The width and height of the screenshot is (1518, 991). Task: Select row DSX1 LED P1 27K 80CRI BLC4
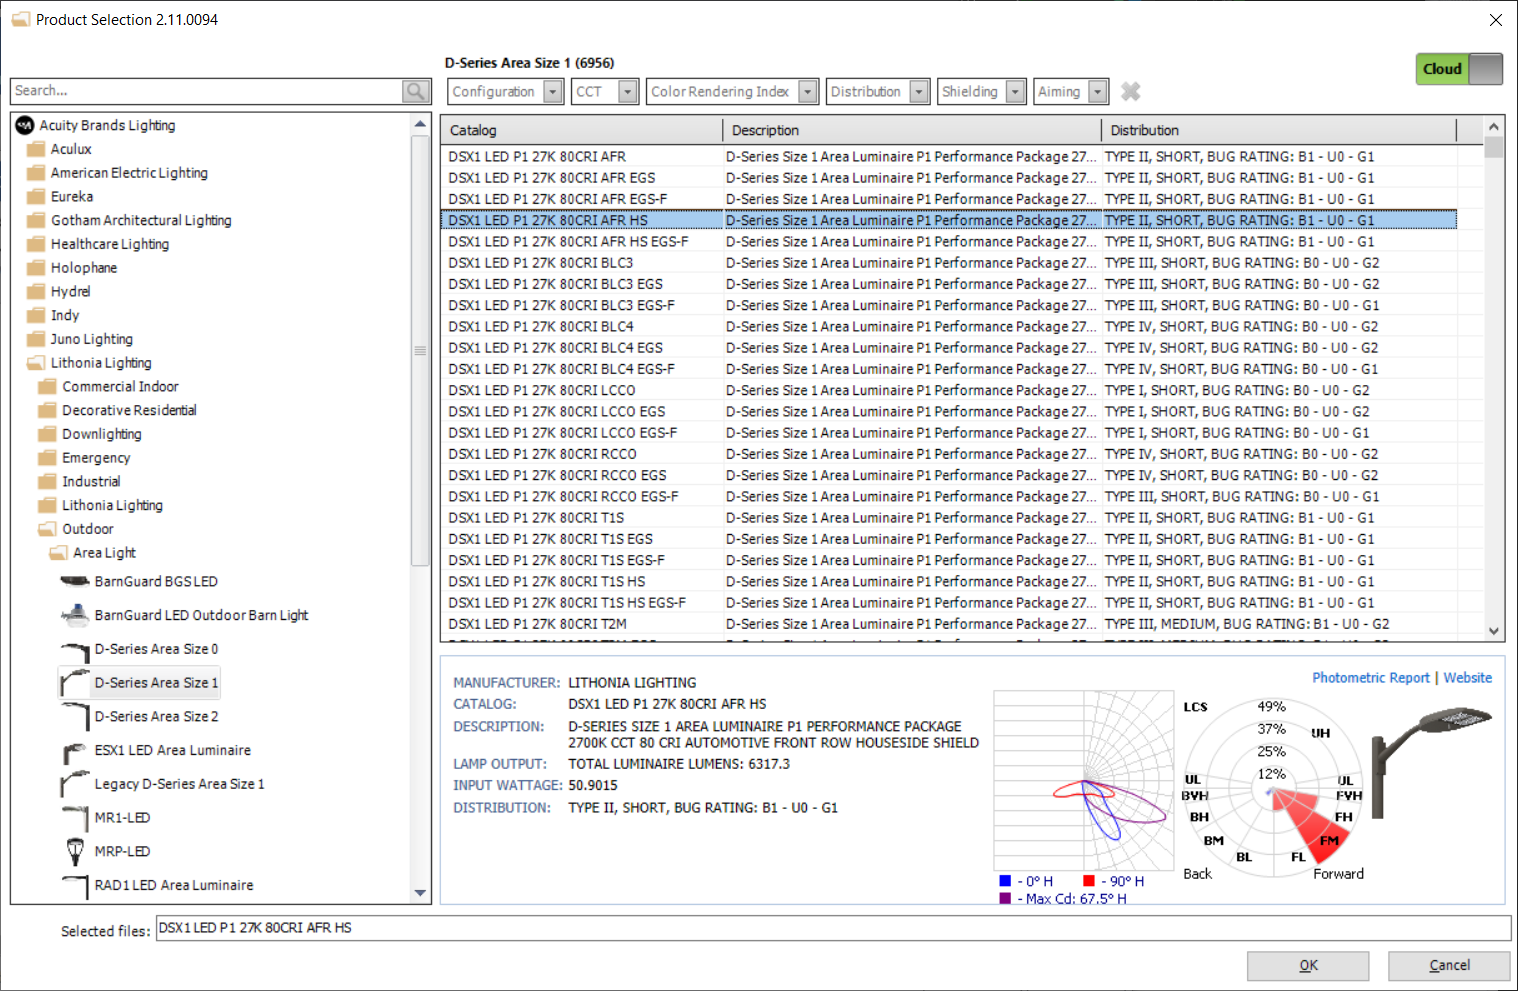[x=948, y=327]
